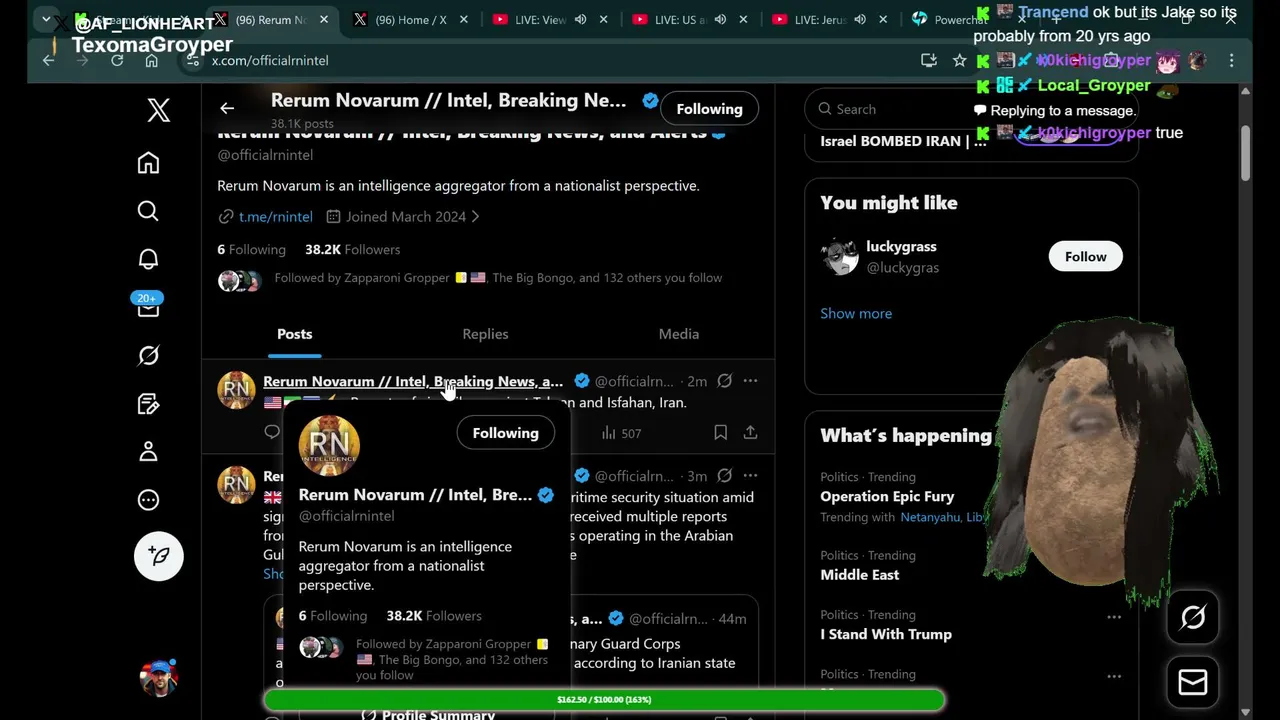Viewport: 1280px width, 720px height.
Task: Open t.me/rnintel link
Action: coord(275,216)
